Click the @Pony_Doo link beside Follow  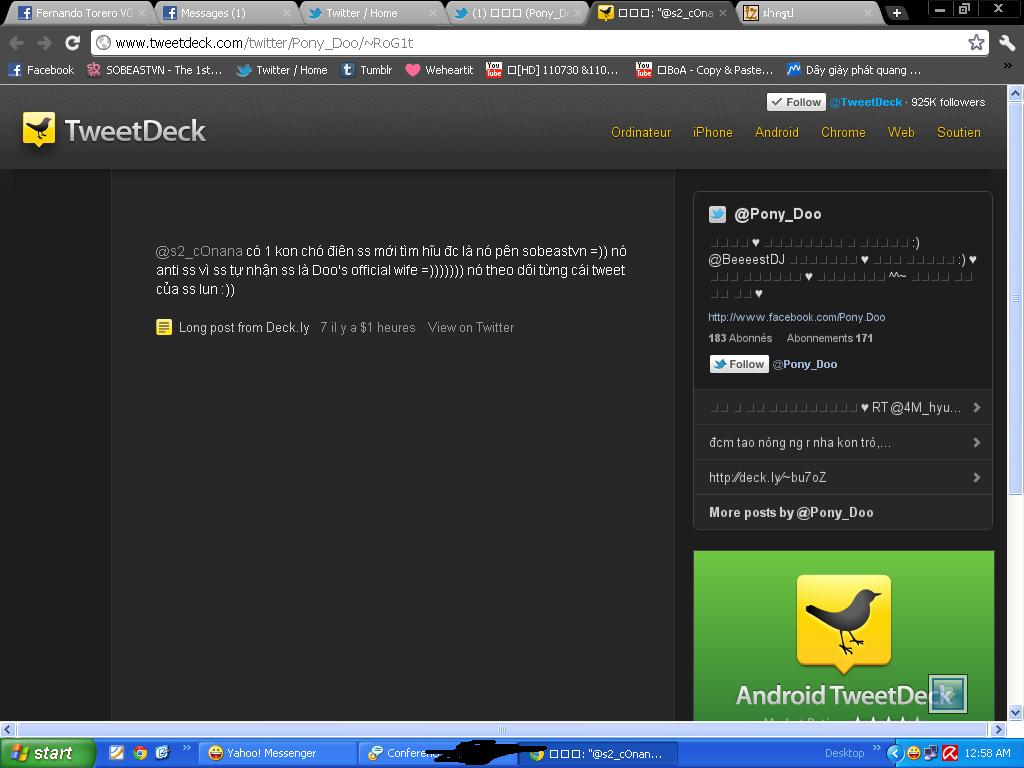coord(805,364)
